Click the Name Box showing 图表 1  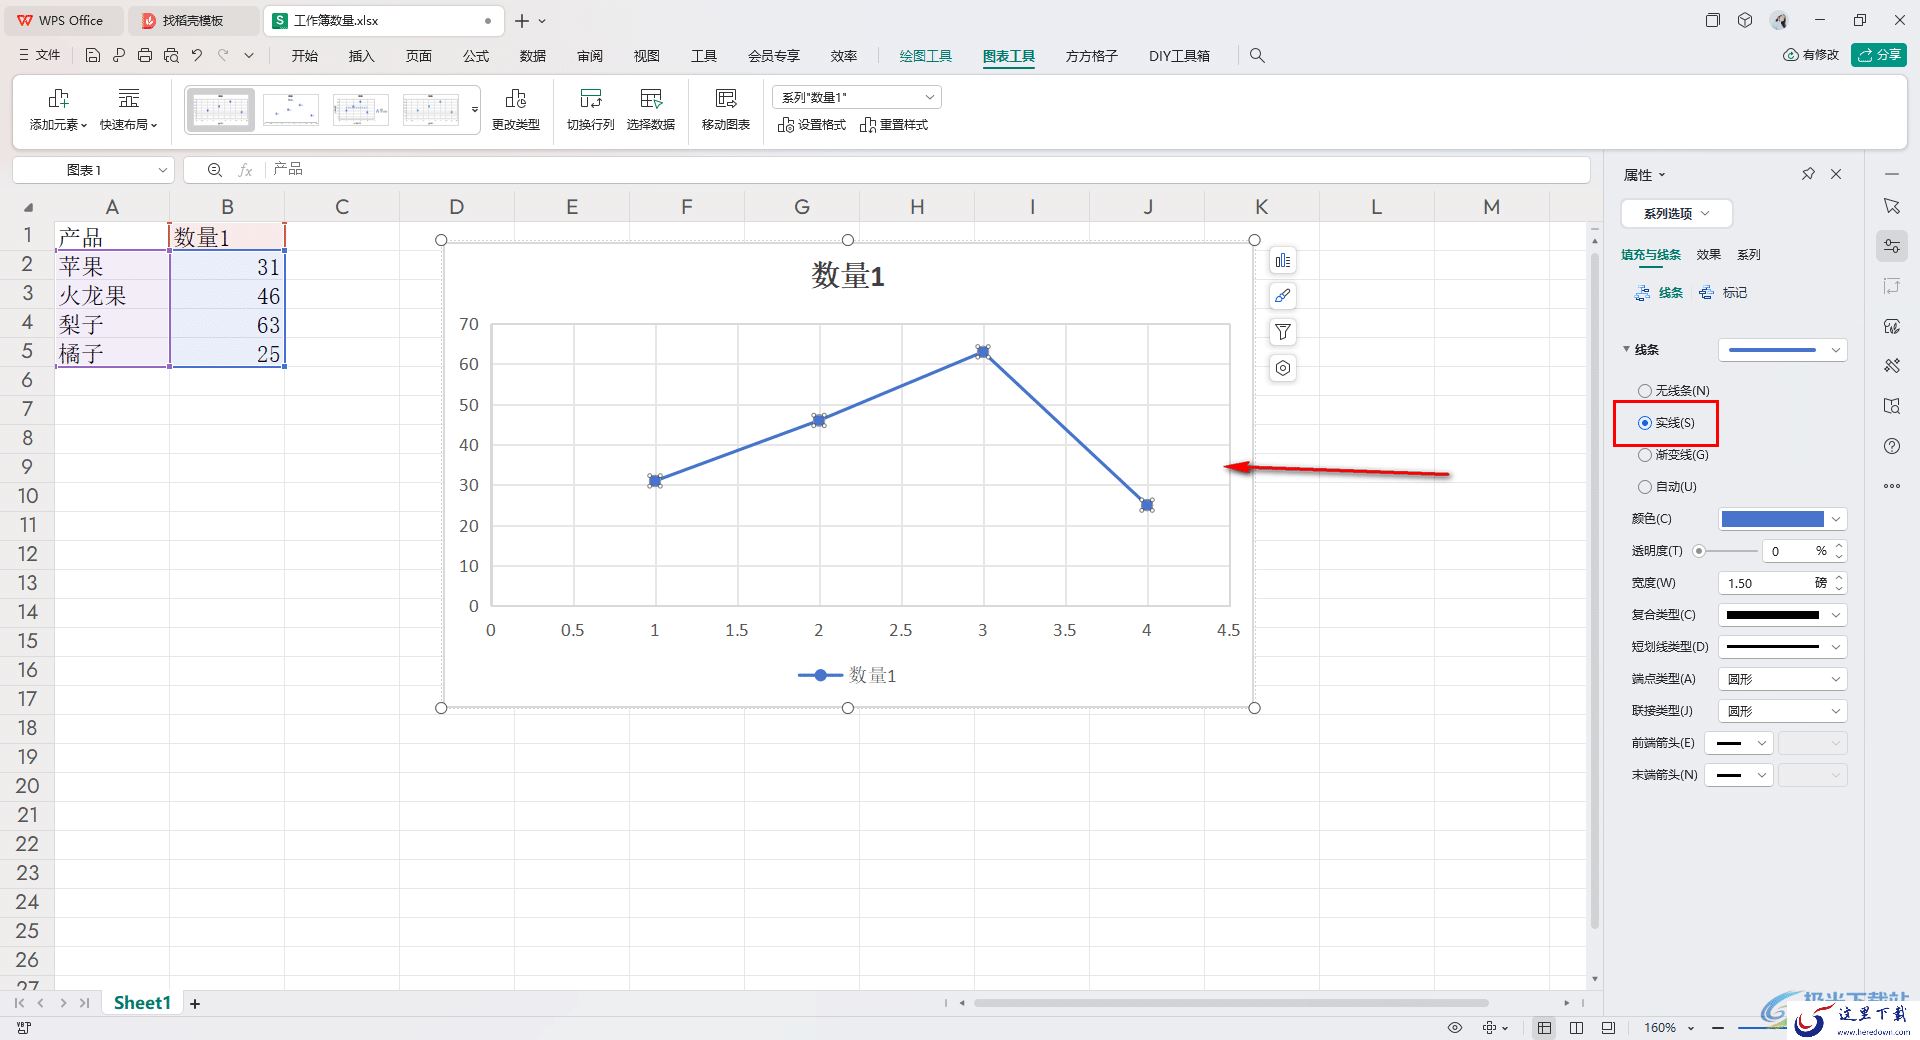pyautogui.click(x=93, y=170)
